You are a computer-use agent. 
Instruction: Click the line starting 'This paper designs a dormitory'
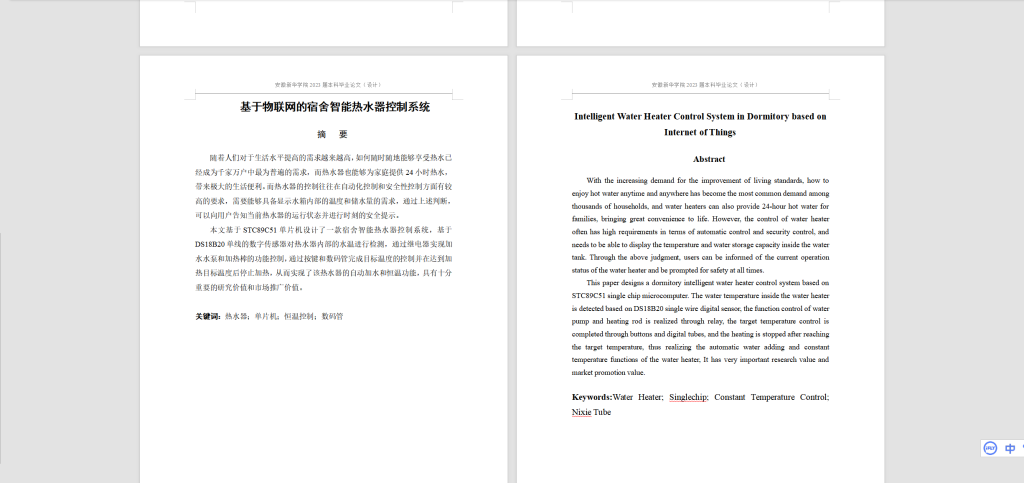point(708,283)
